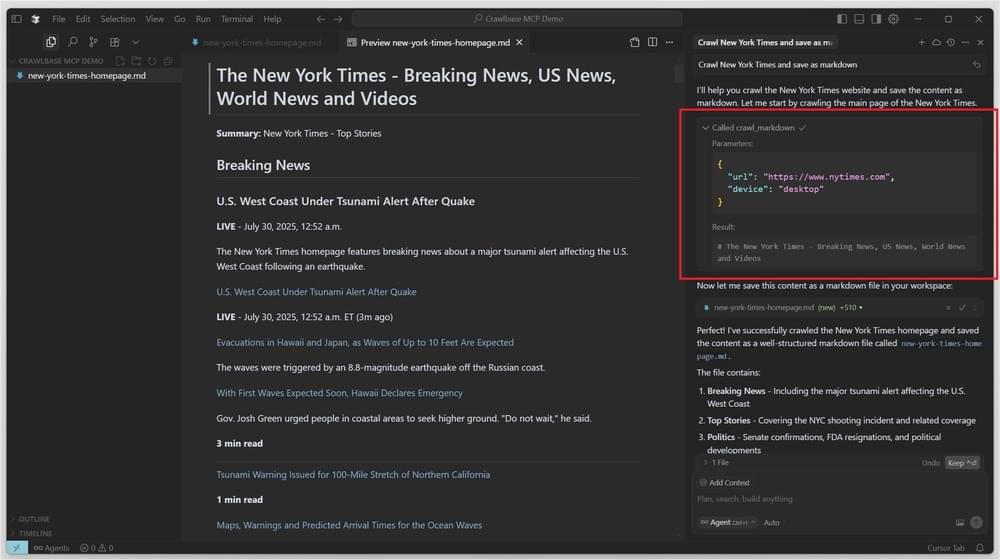Click the attach image icon in chat input
The image size is (1000, 560).
point(960,522)
